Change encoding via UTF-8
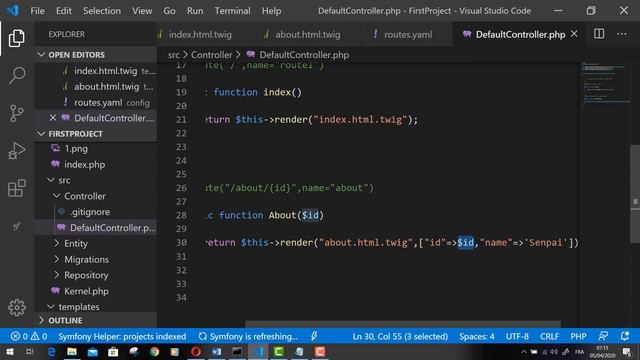Screen dimensions: 640x360 [517, 336]
